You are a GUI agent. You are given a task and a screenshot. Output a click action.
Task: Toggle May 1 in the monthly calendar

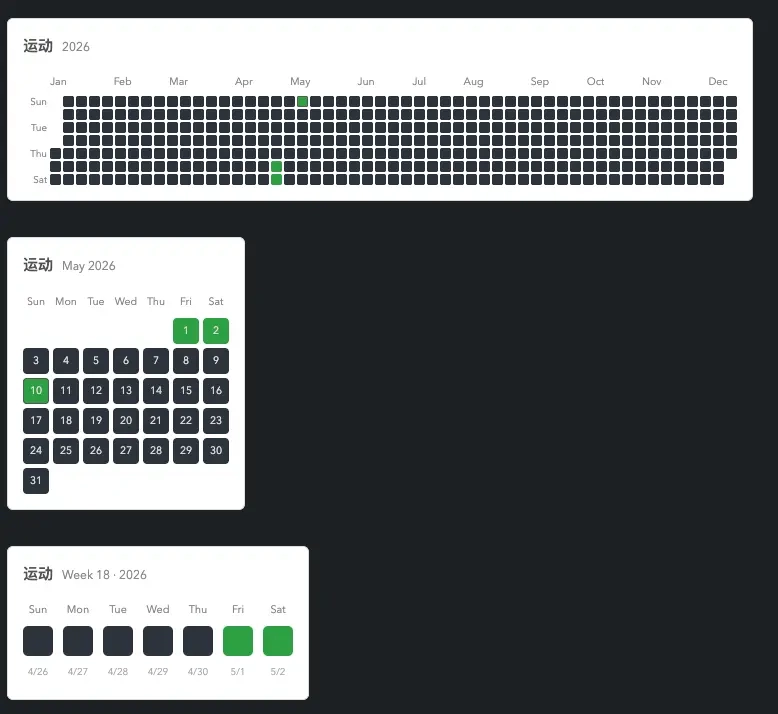(x=186, y=330)
